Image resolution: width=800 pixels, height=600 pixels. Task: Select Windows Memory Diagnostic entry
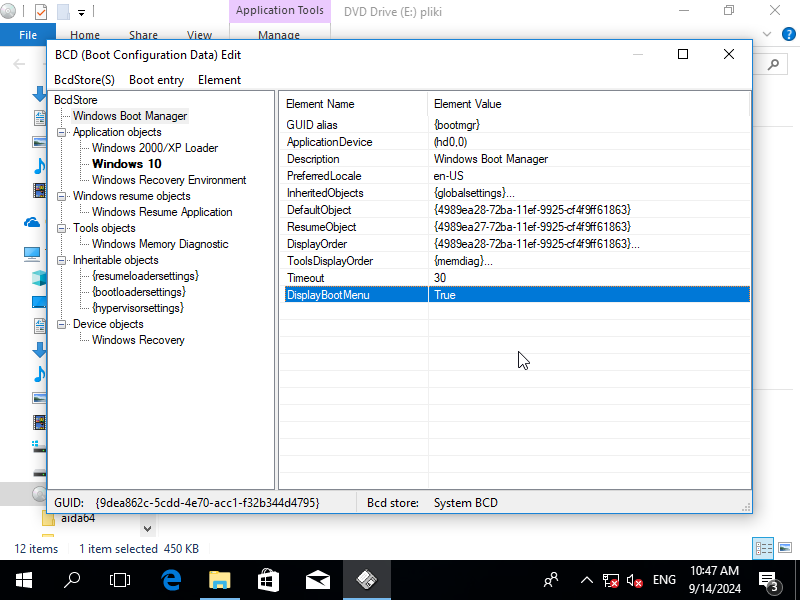(160, 244)
